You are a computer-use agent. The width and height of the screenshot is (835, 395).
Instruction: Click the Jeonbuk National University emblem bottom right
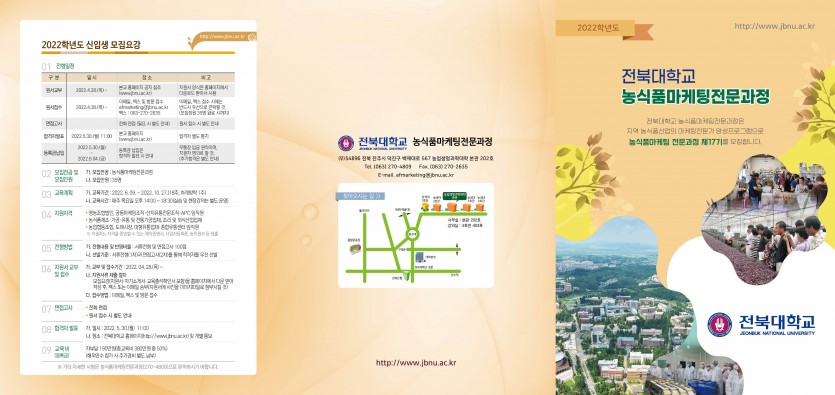(719, 324)
